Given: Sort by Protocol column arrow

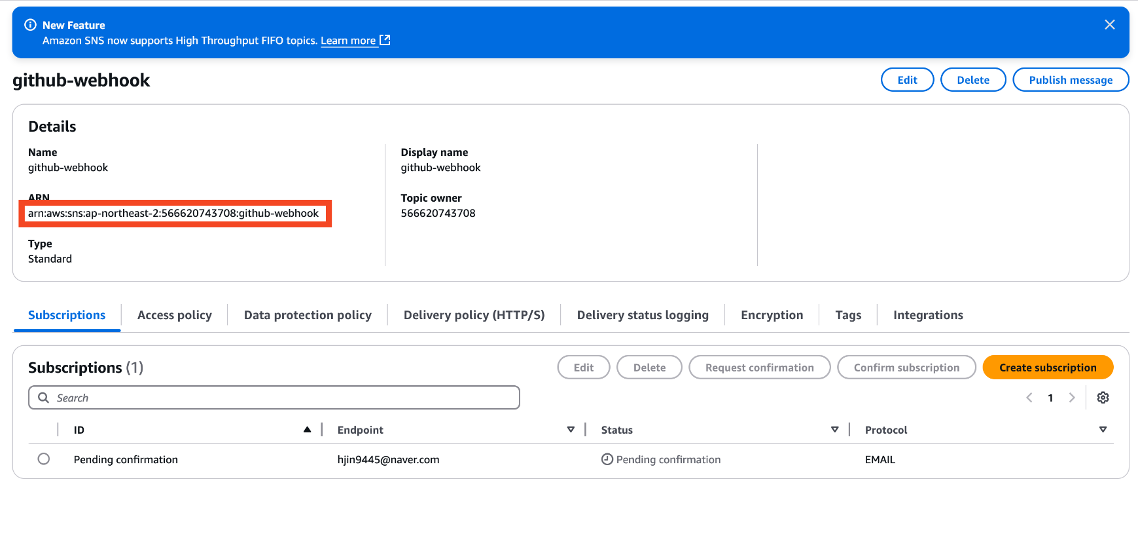Looking at the screenshot, I should click(x=1103, y=430).
